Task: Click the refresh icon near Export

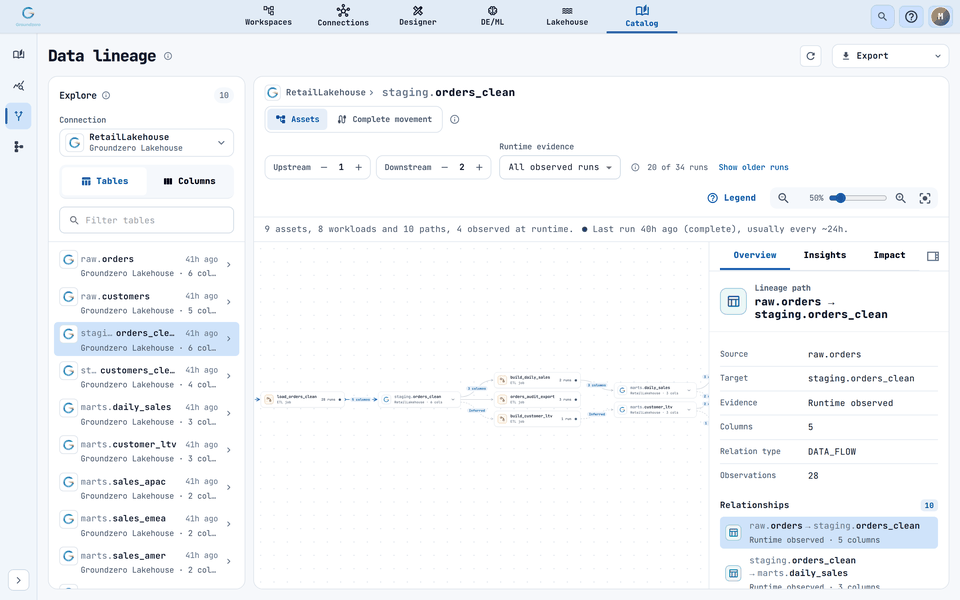Action: tap(810, 56)
